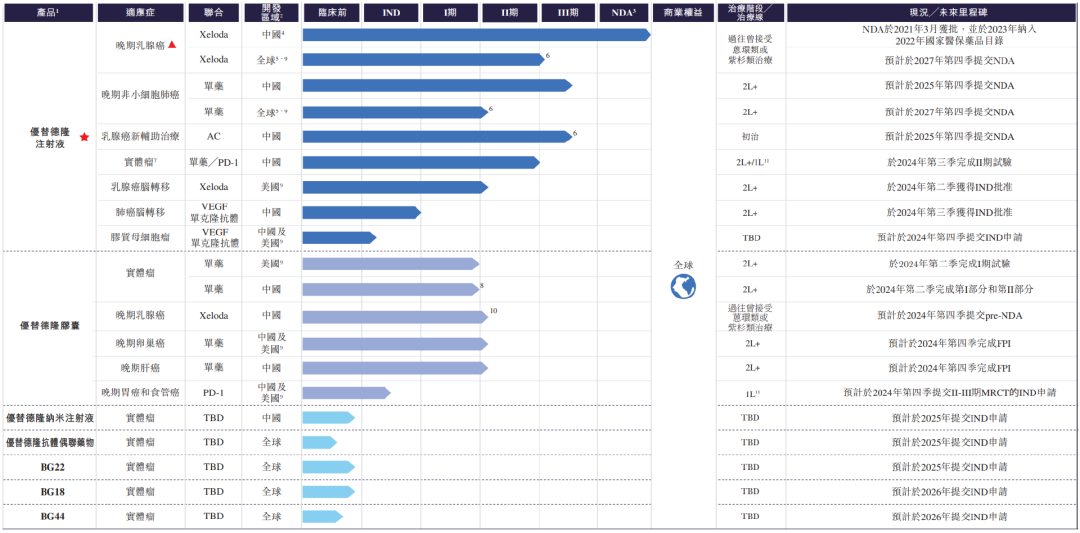This screenshot has height=533, width=1080.
Task: Click the 優替德隆抗體偶聯藥物 product label
Action: (x=49, y=443)
